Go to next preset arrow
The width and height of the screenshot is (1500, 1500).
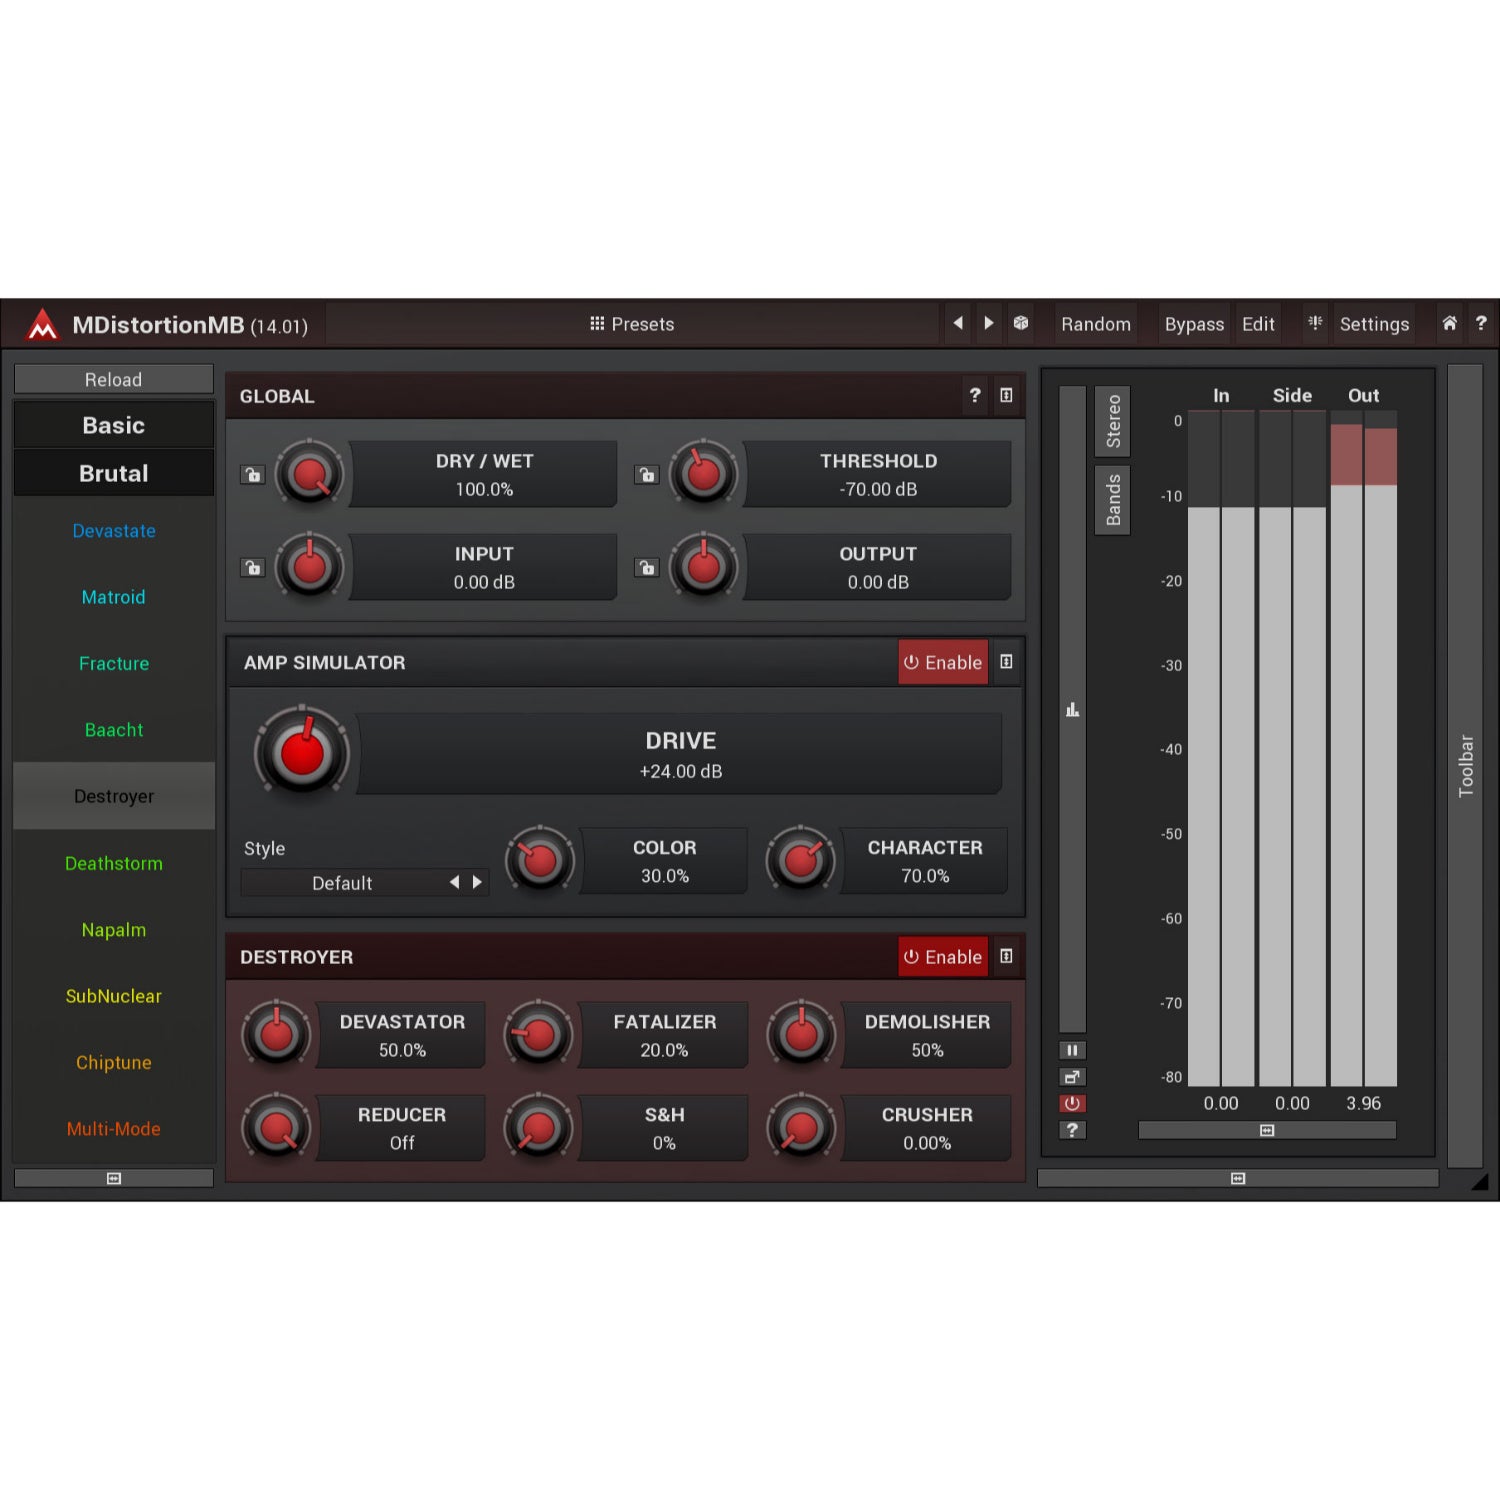pyautogui.click(x=989, y=323)
